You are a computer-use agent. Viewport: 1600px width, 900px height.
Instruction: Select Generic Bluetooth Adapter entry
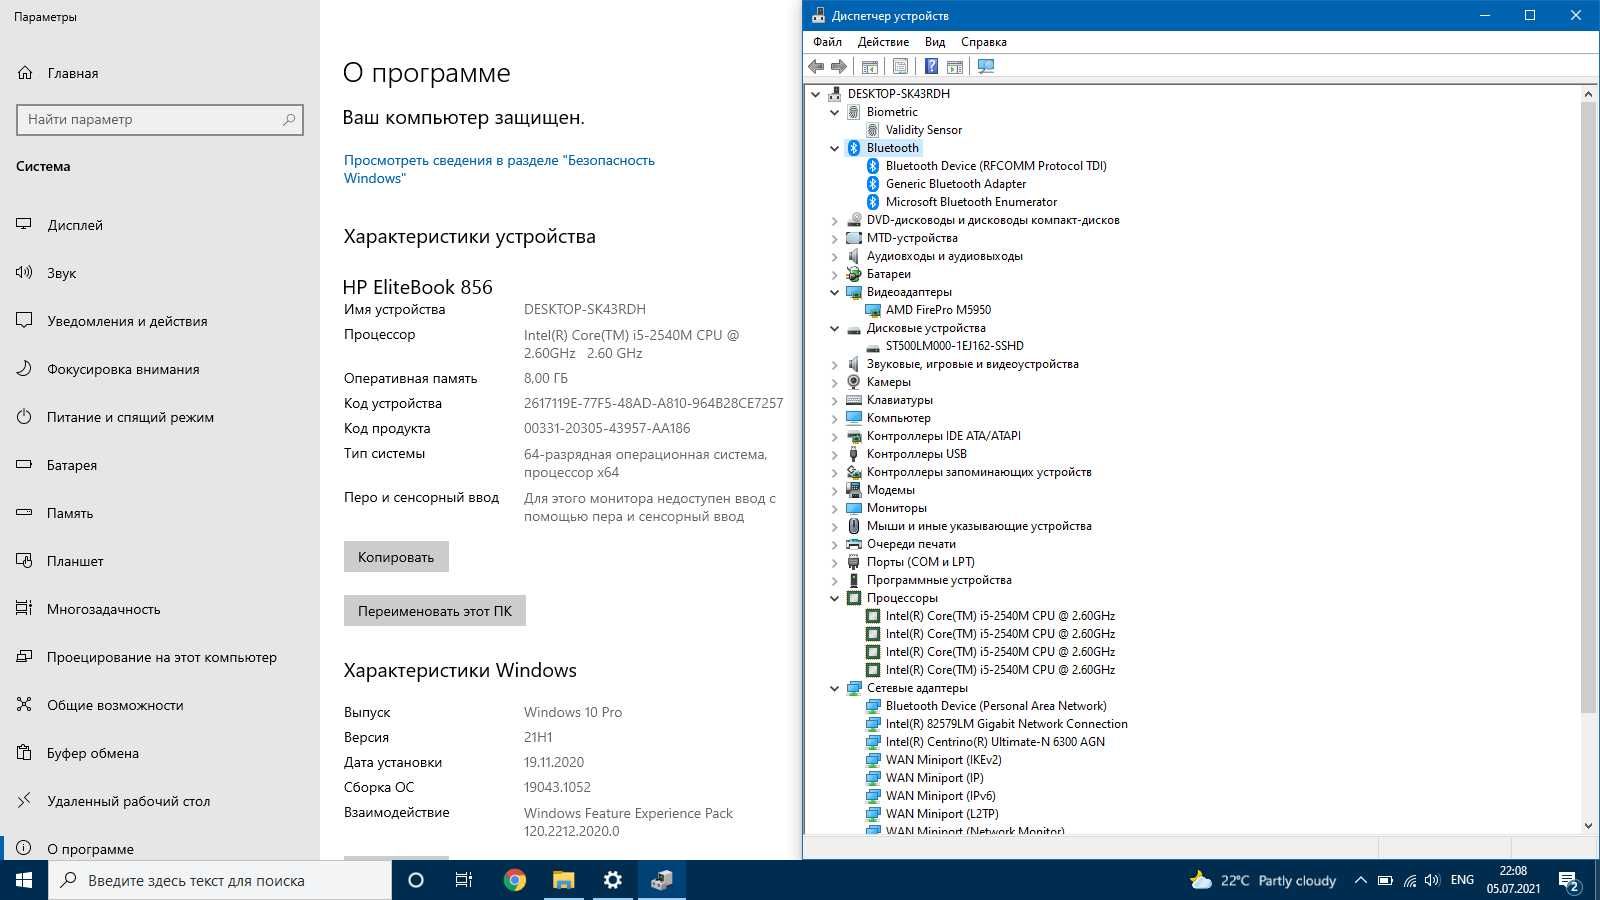click(956, 184)
